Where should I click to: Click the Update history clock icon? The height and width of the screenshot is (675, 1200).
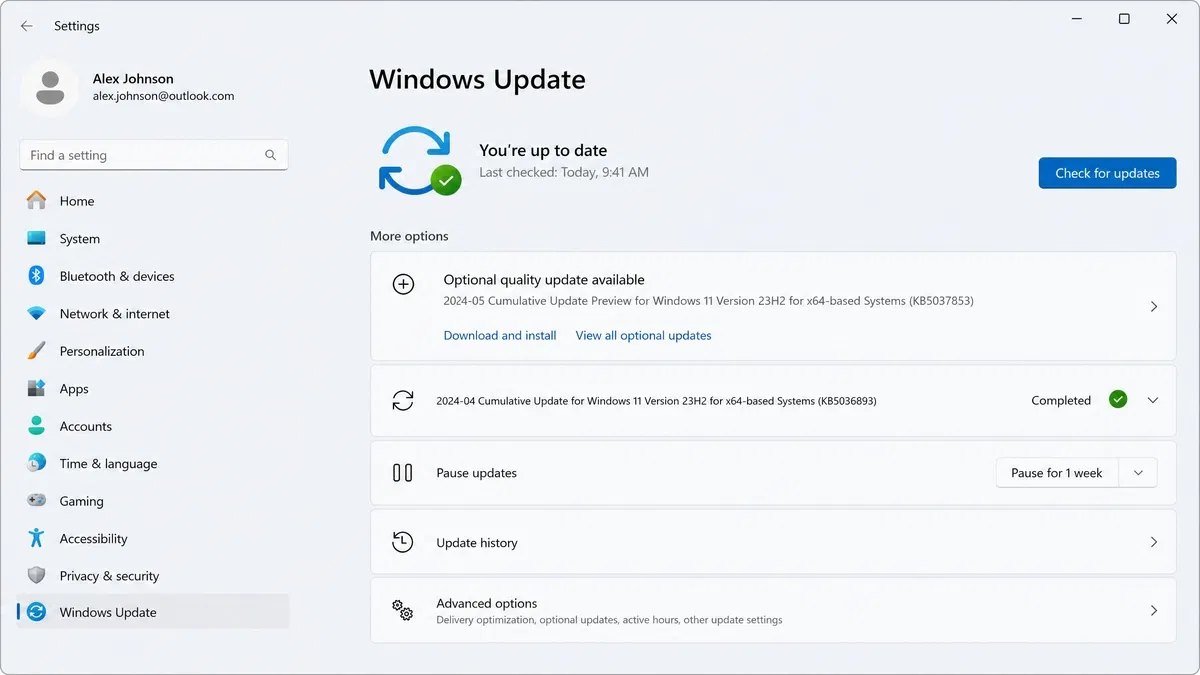(403, 542)
